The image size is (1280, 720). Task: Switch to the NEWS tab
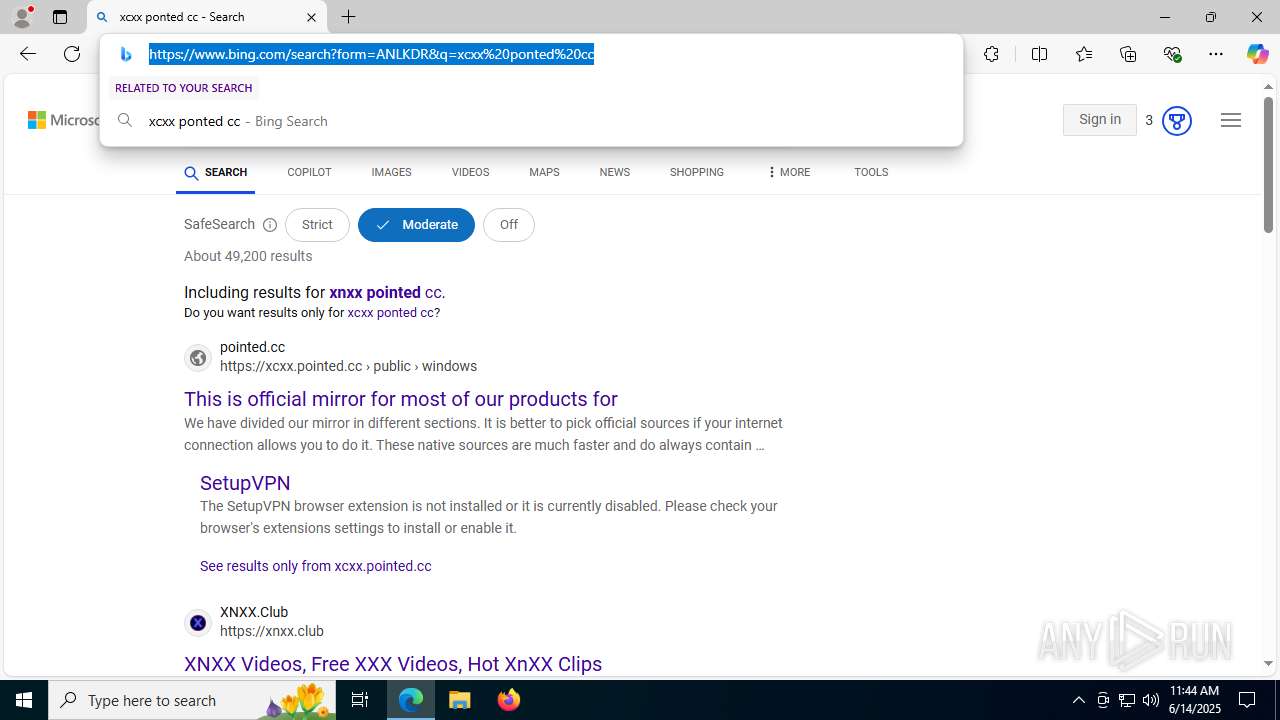[614, 173]
